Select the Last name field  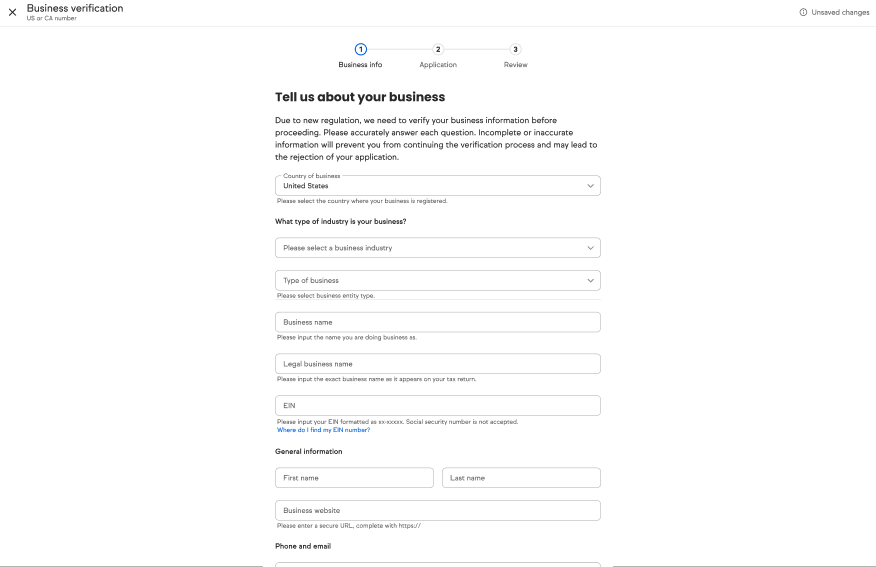[521, 478]
